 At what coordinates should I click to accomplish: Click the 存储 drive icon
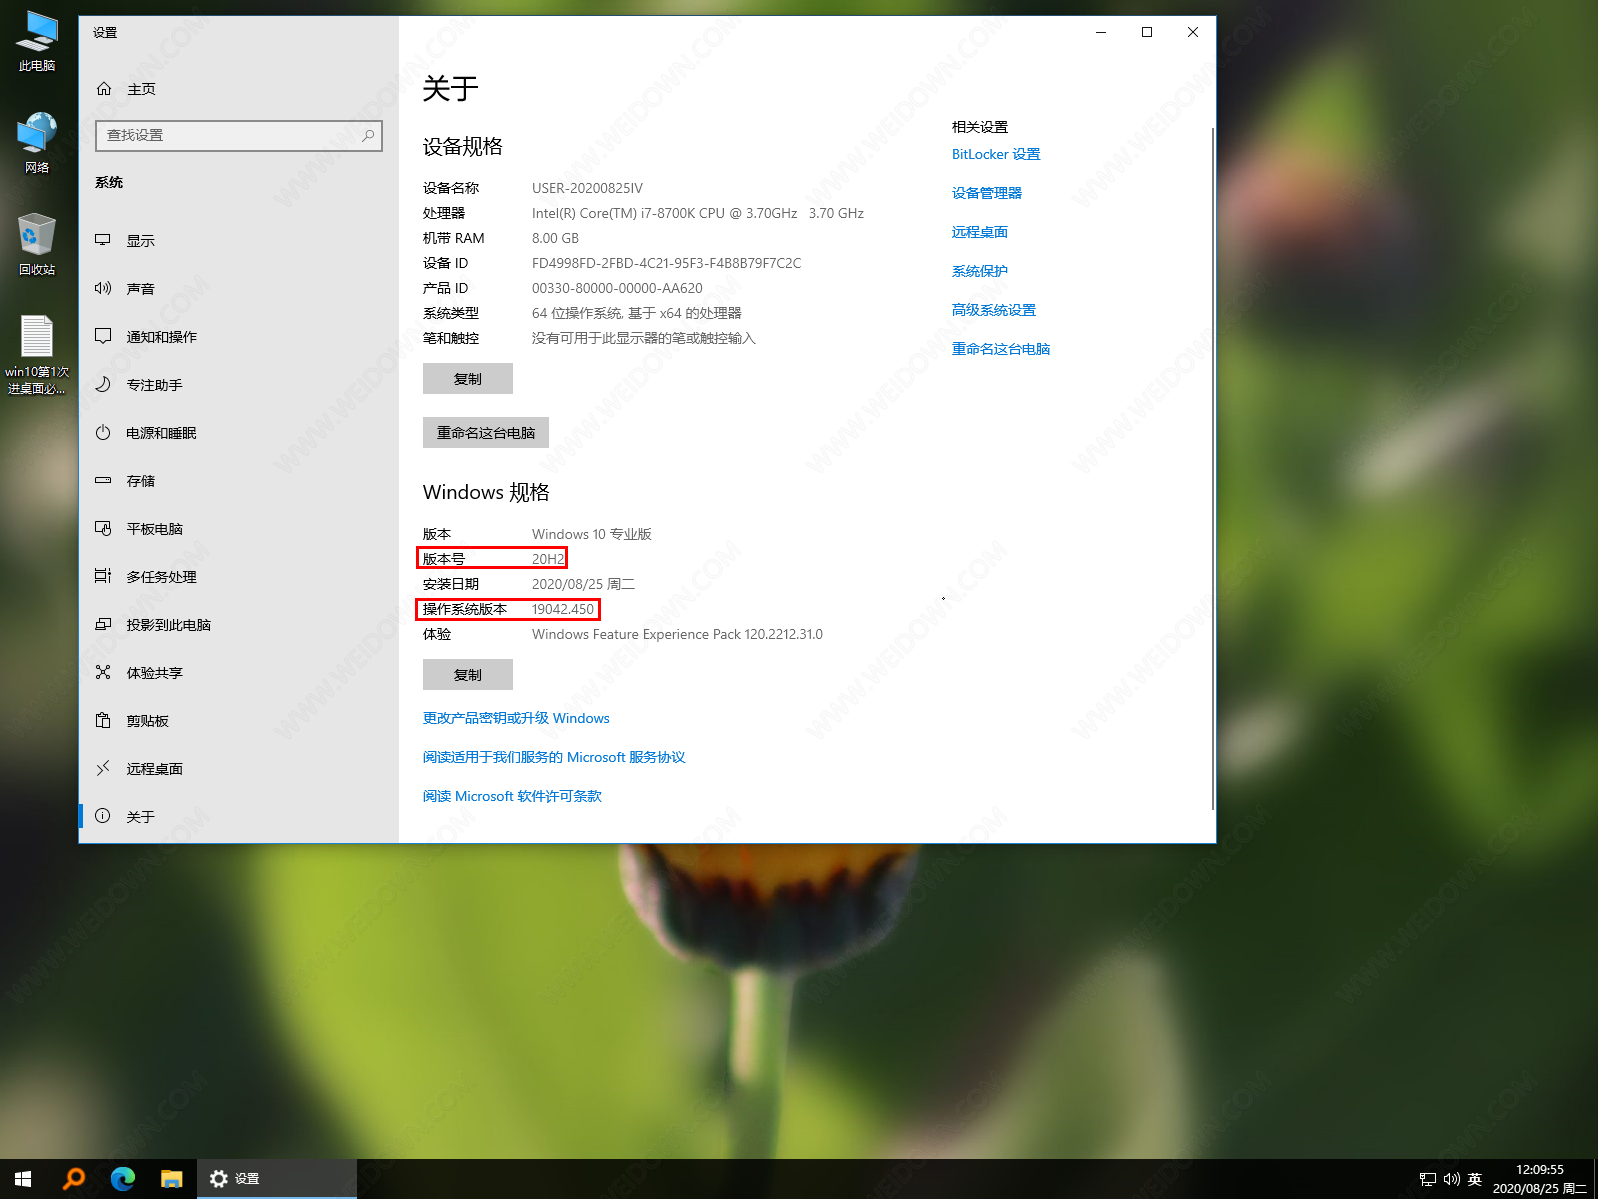tap(103, 480)
